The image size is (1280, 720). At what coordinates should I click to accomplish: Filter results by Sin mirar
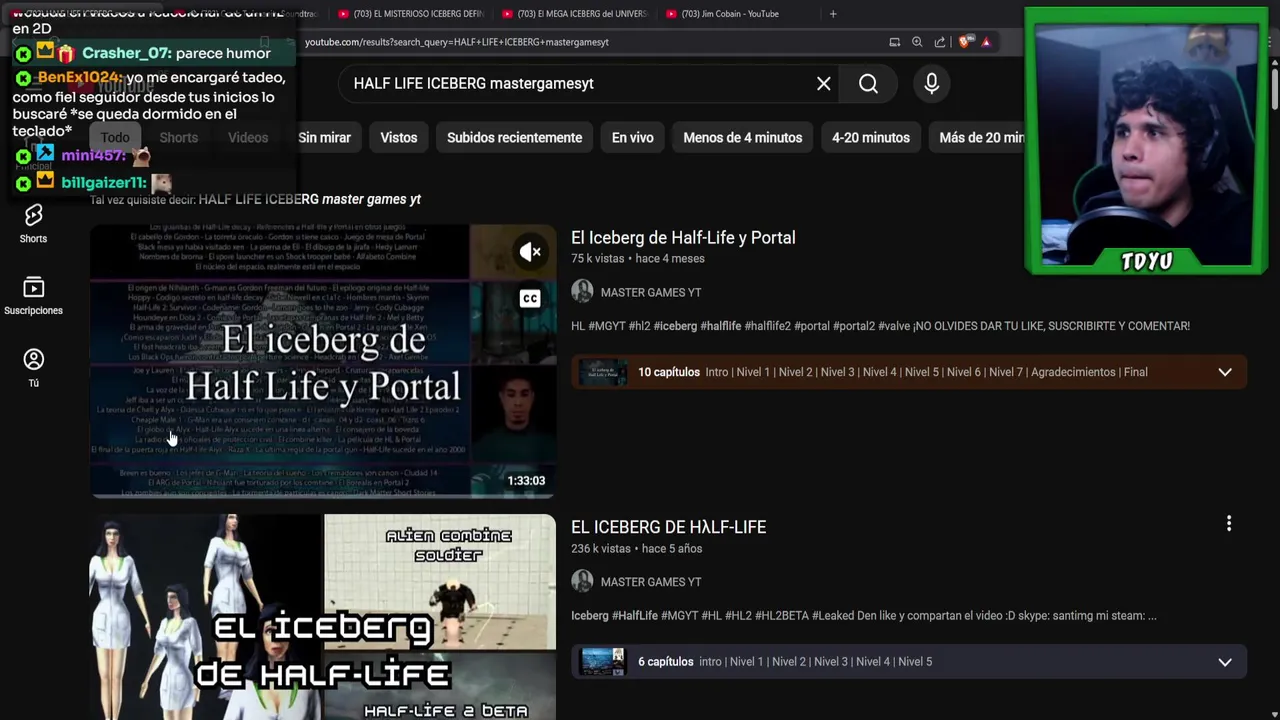324,137
